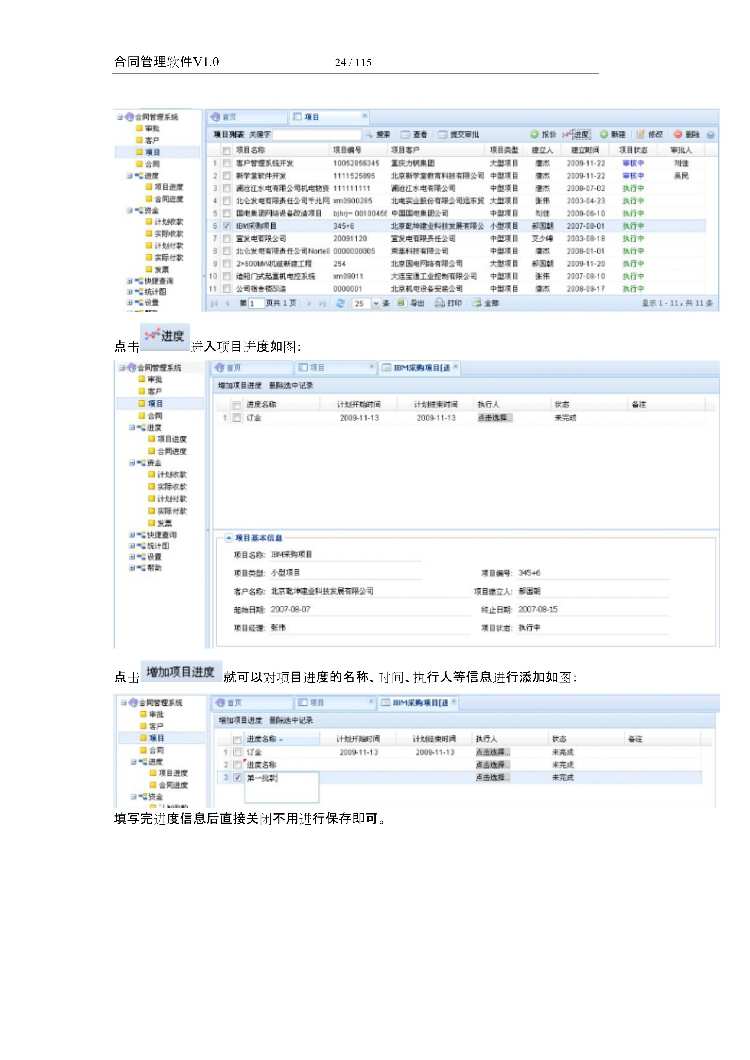Click the 导出 export icon in paging bar
This screenshot has width=750, height=1060.
point(402,304)
